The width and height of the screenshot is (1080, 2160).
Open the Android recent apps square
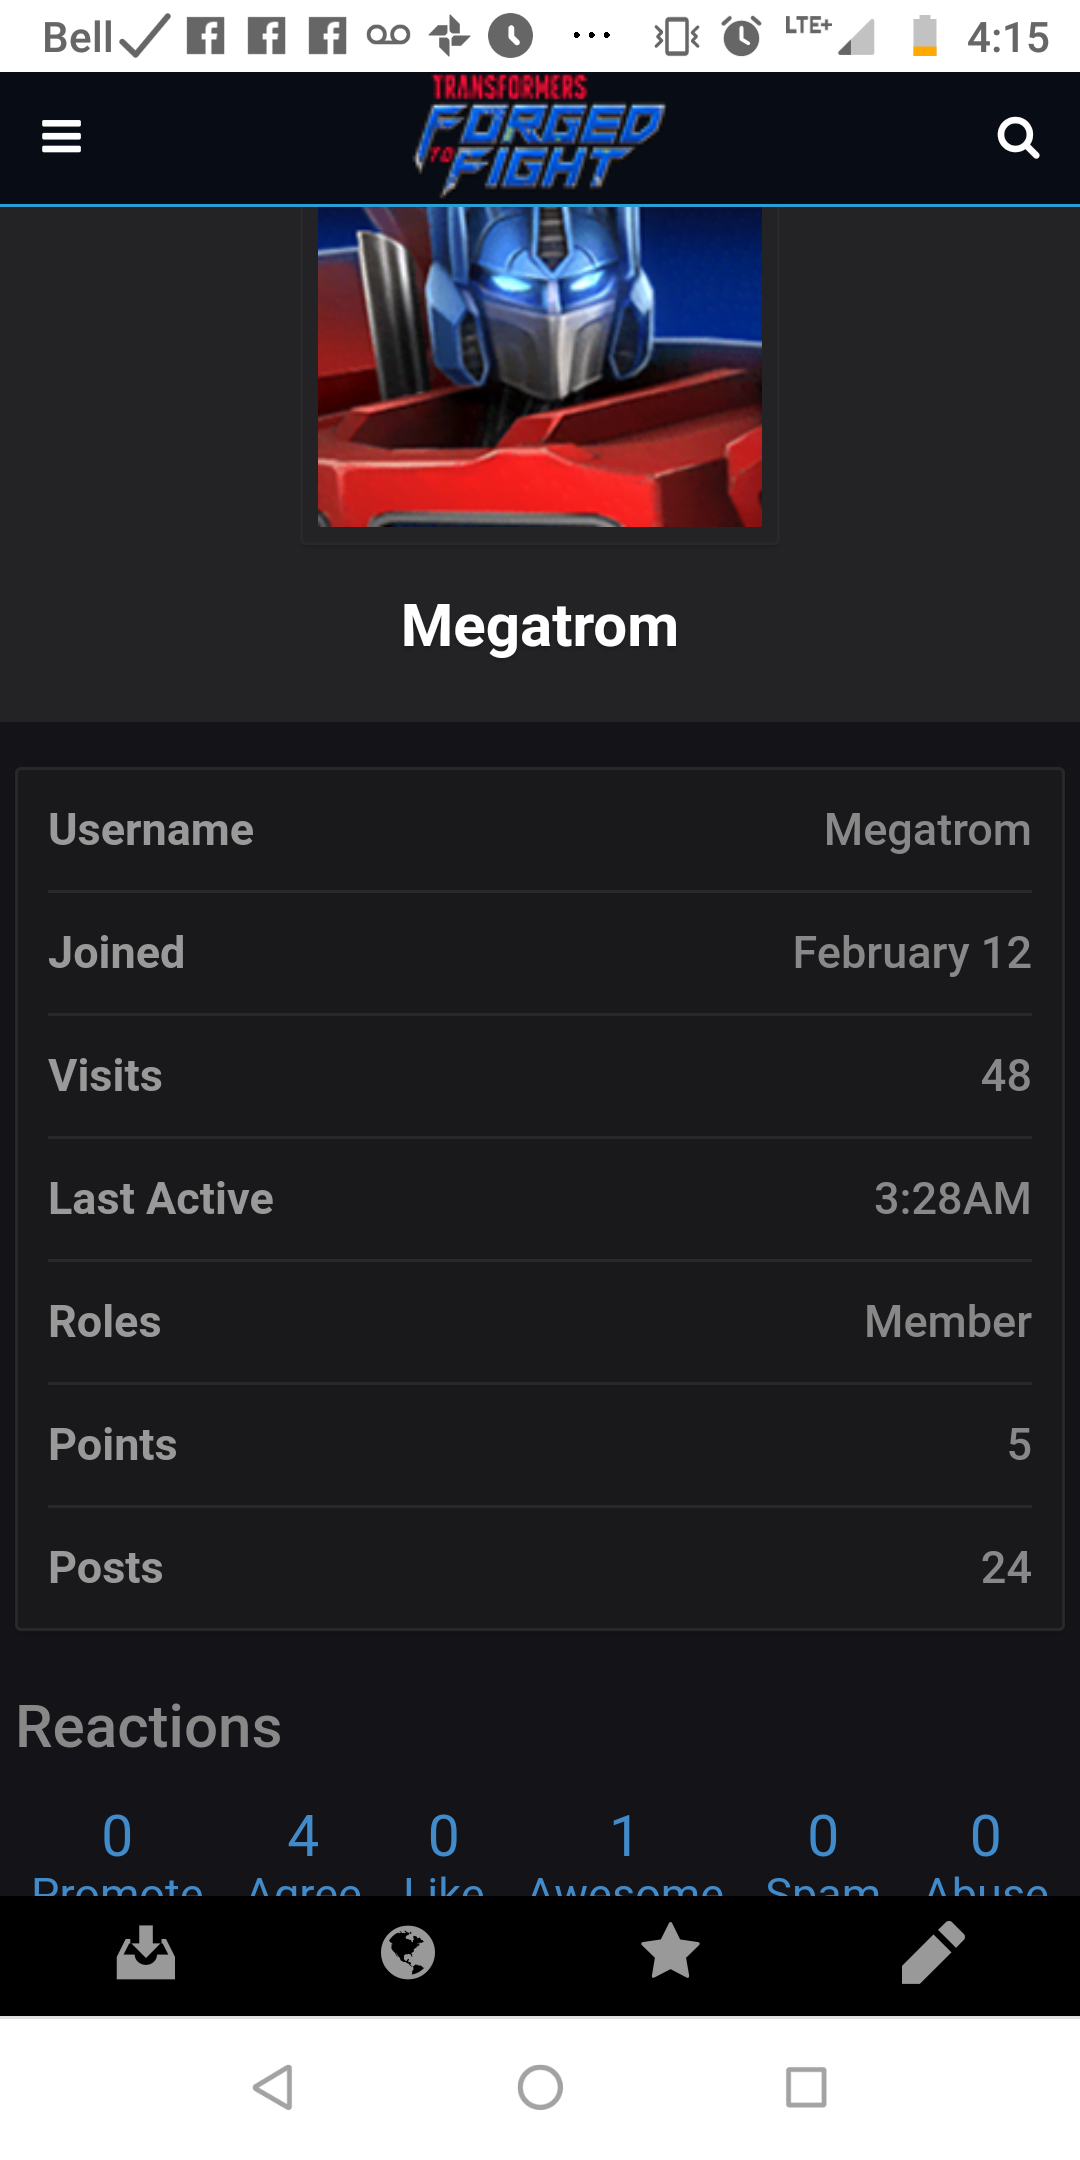coord(806,2088)
